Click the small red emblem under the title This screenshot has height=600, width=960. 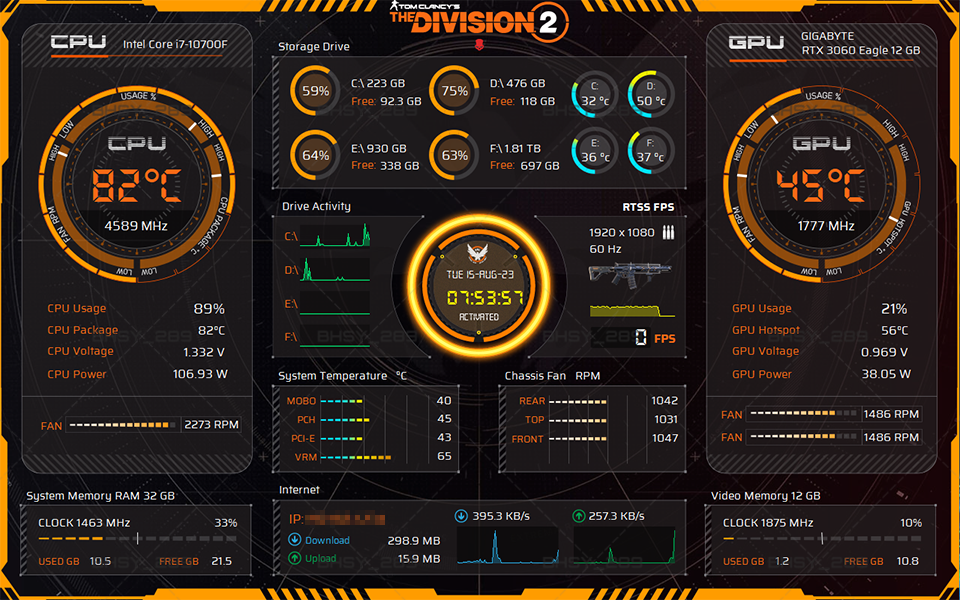[x=479, y=44]
